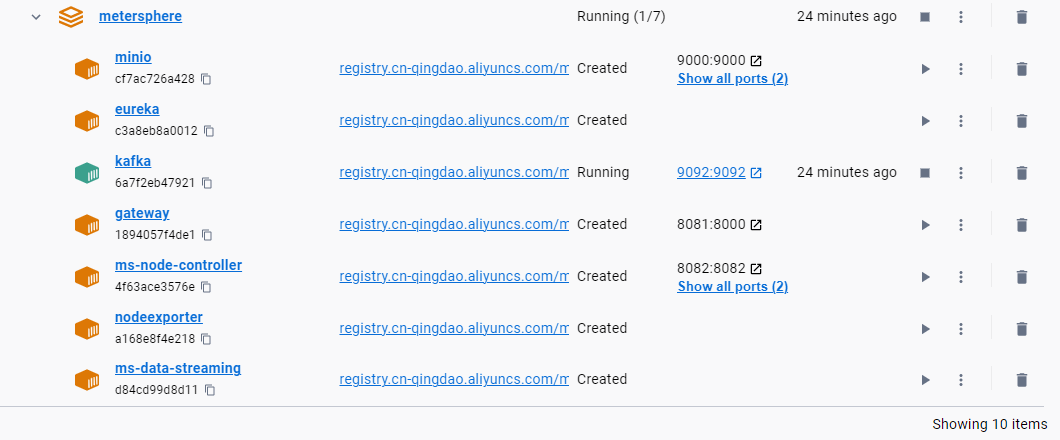Open the kafka container link

(x=132, y=162)
